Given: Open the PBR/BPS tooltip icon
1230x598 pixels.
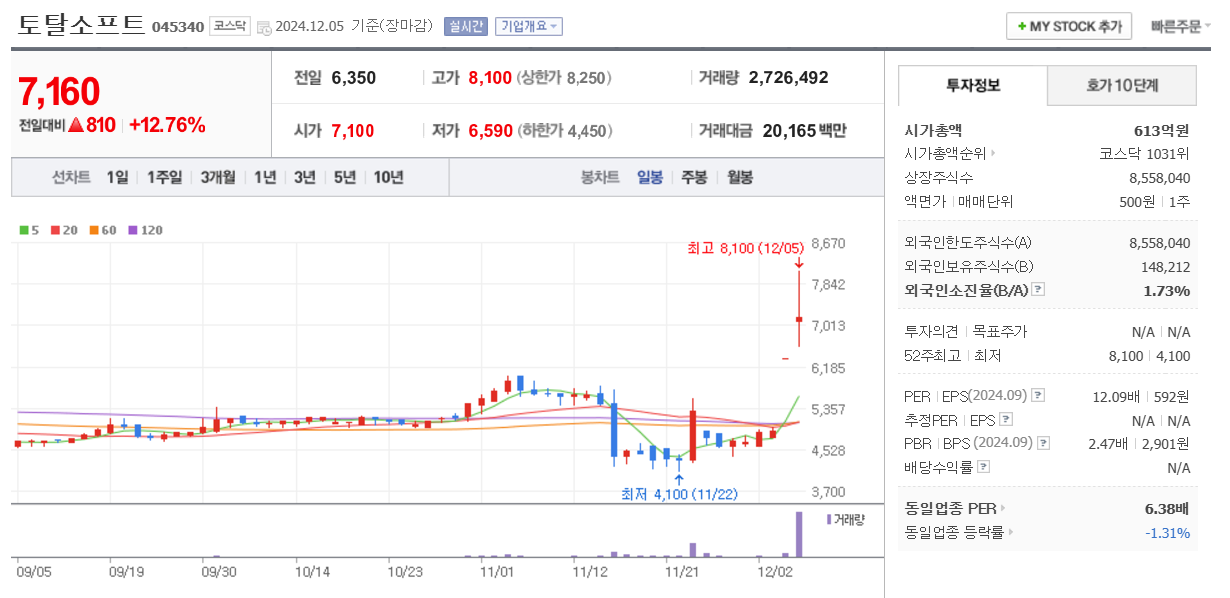Looking at the screenshot, I should click(x=1042, y=444).
